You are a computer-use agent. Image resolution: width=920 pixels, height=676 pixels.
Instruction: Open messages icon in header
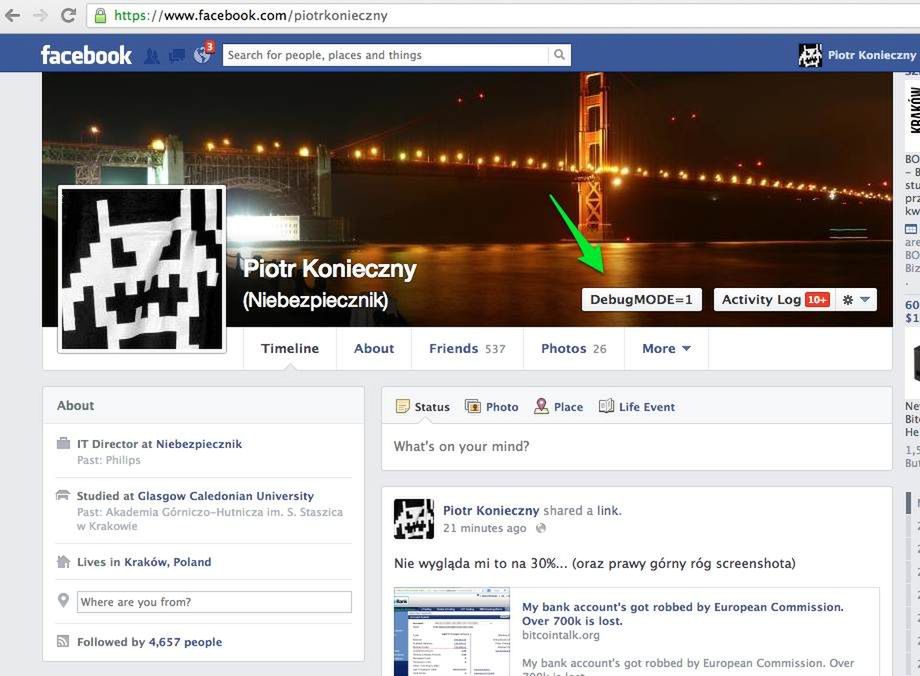pos(176,56)
